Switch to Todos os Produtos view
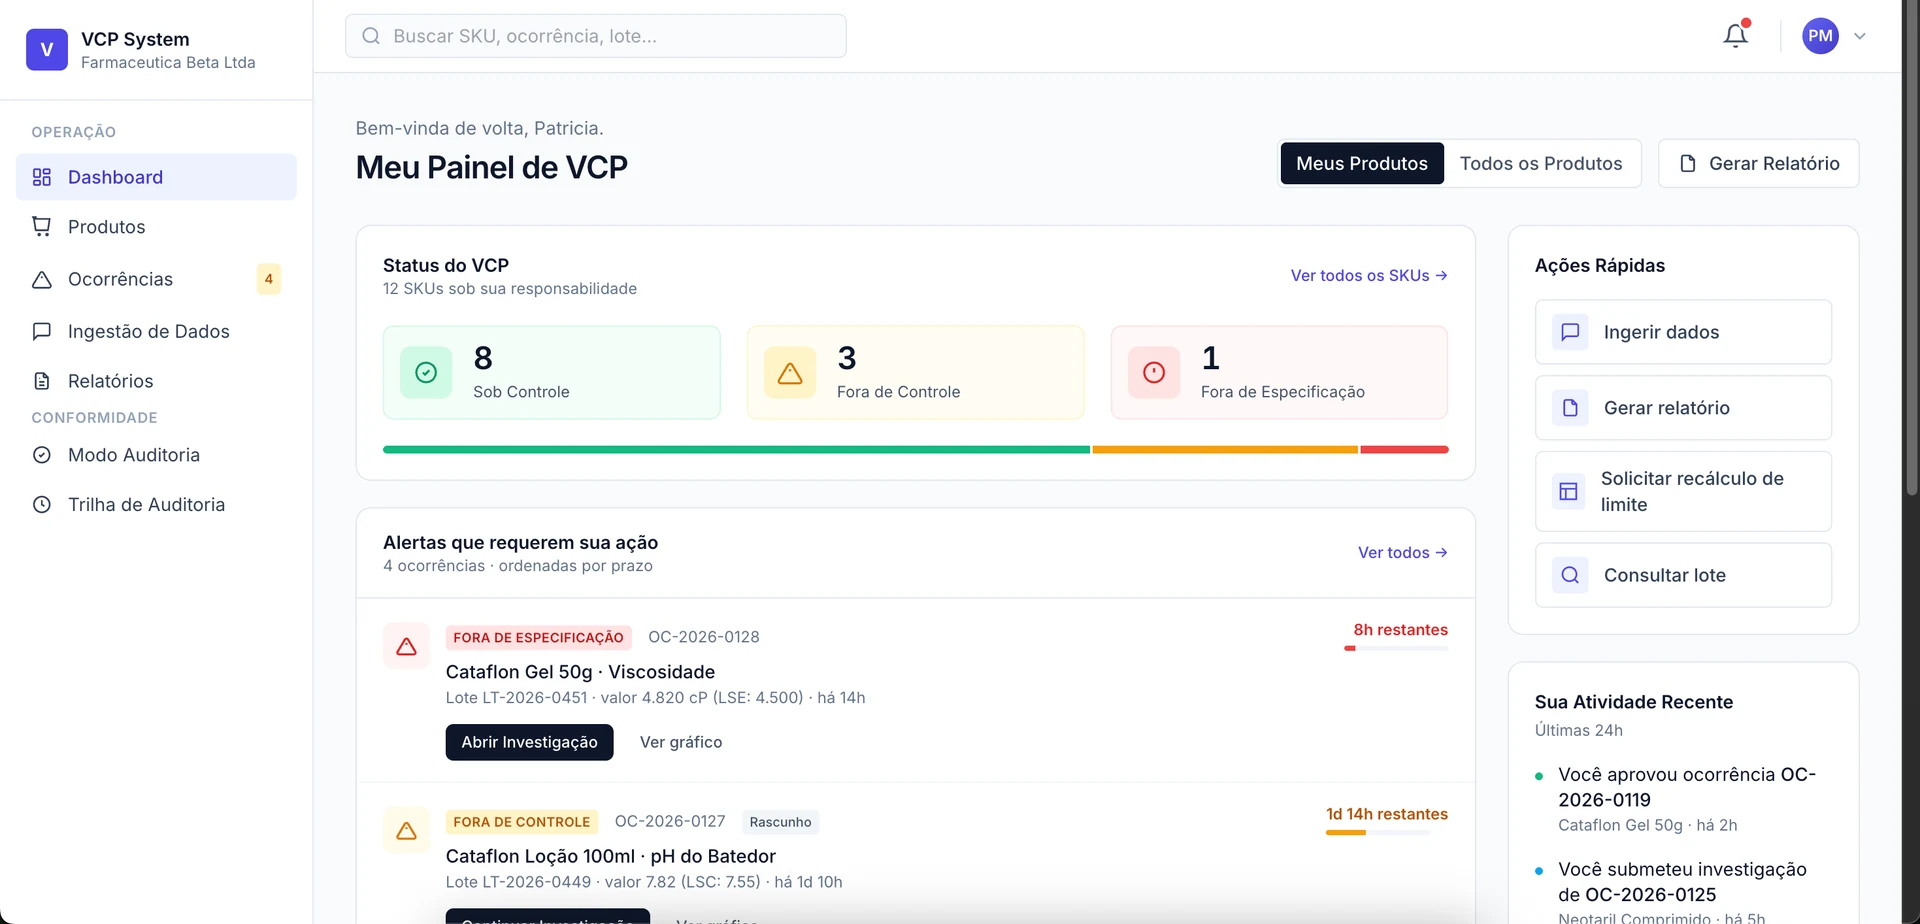Screen dimensions: 1920x924 (x=1540, y=164)
